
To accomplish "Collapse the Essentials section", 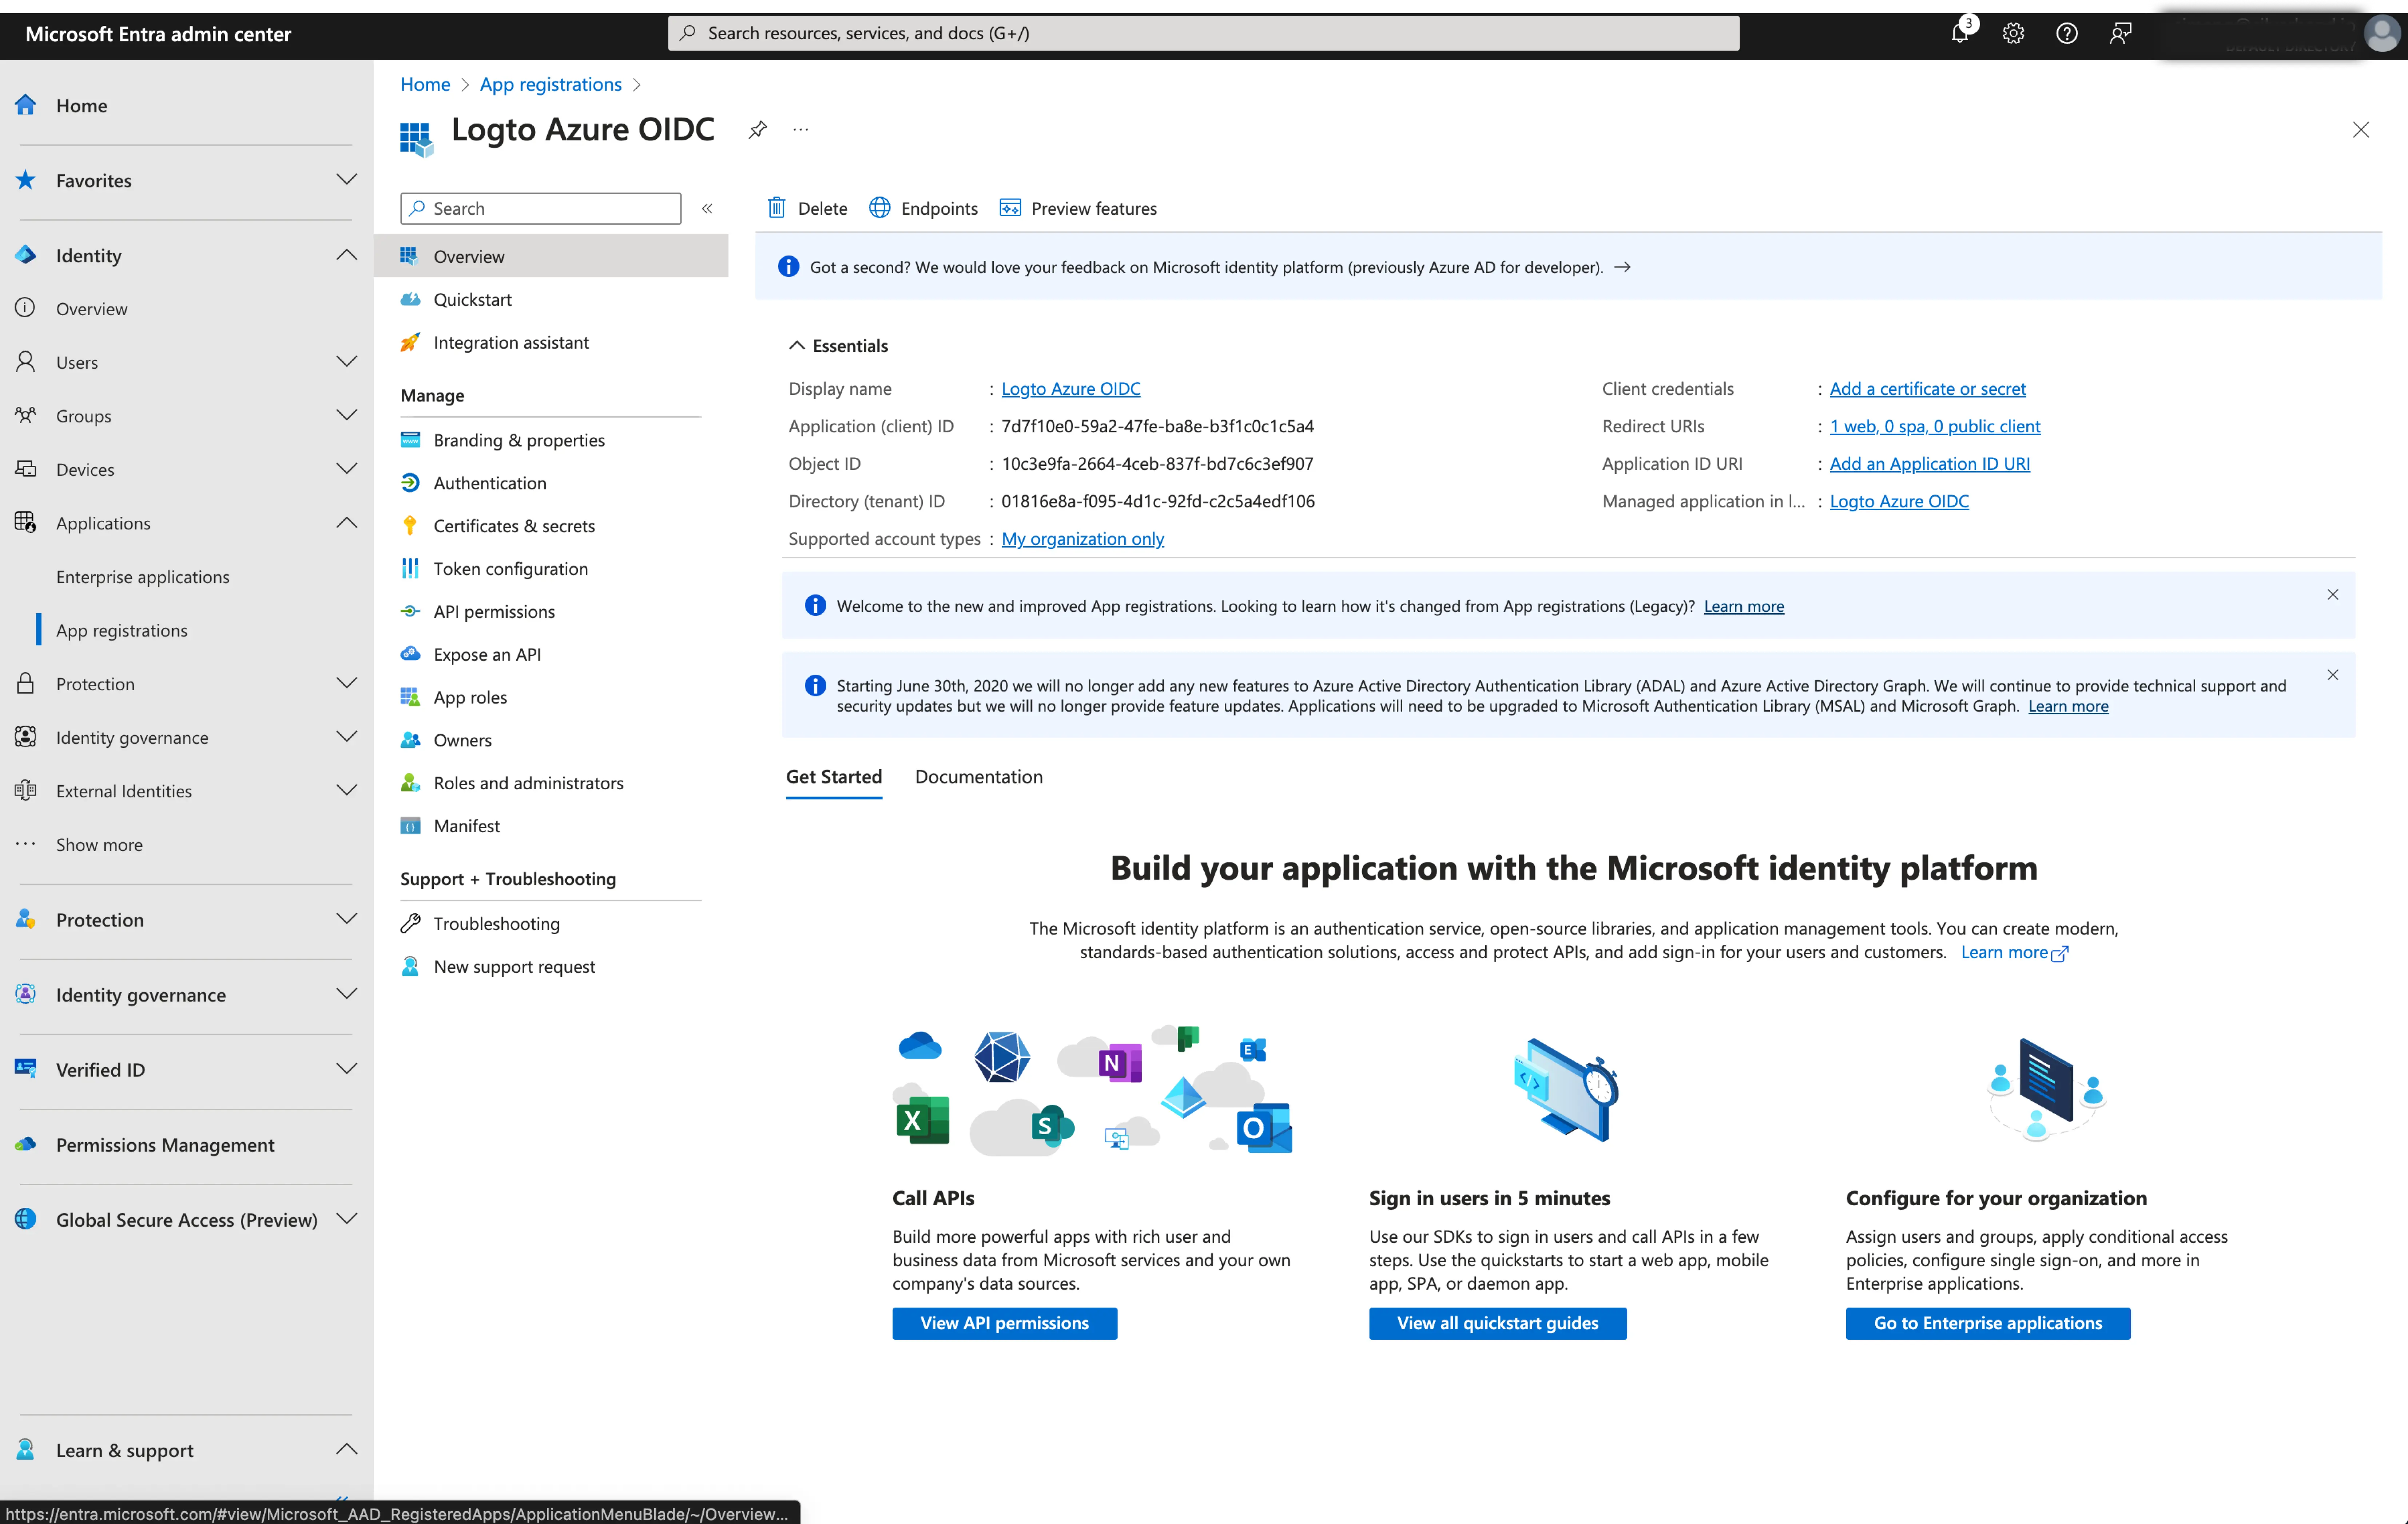I will pos(799,344).
